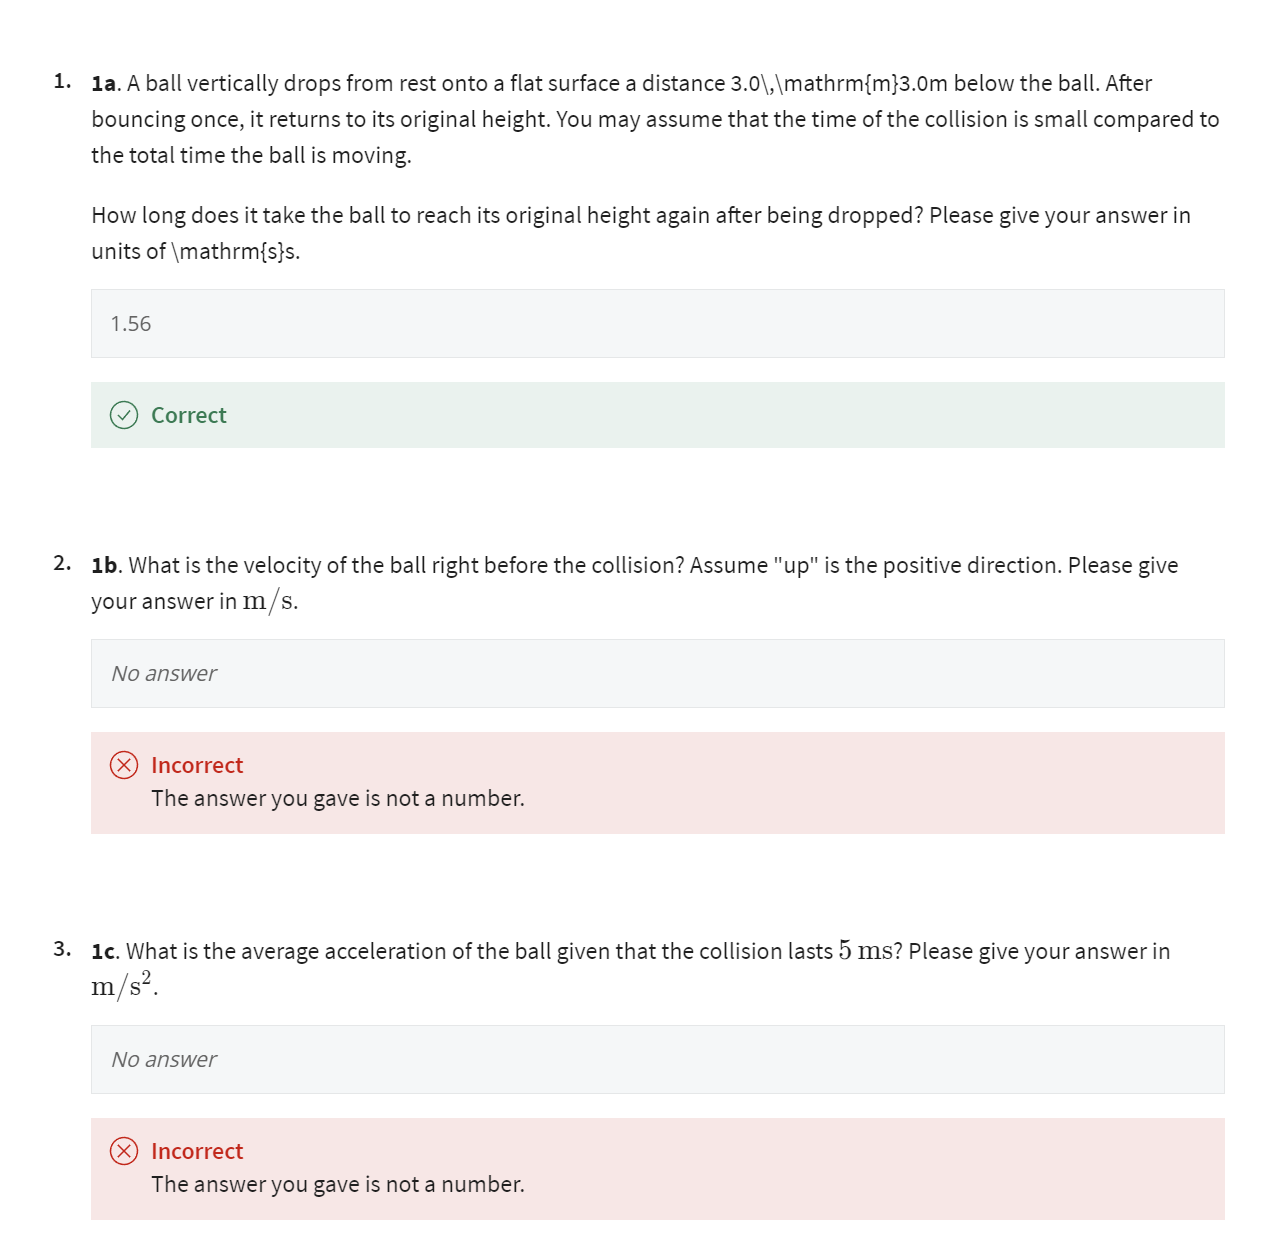
Task: Select question number 3 in the list
Action: click(61, 948)
